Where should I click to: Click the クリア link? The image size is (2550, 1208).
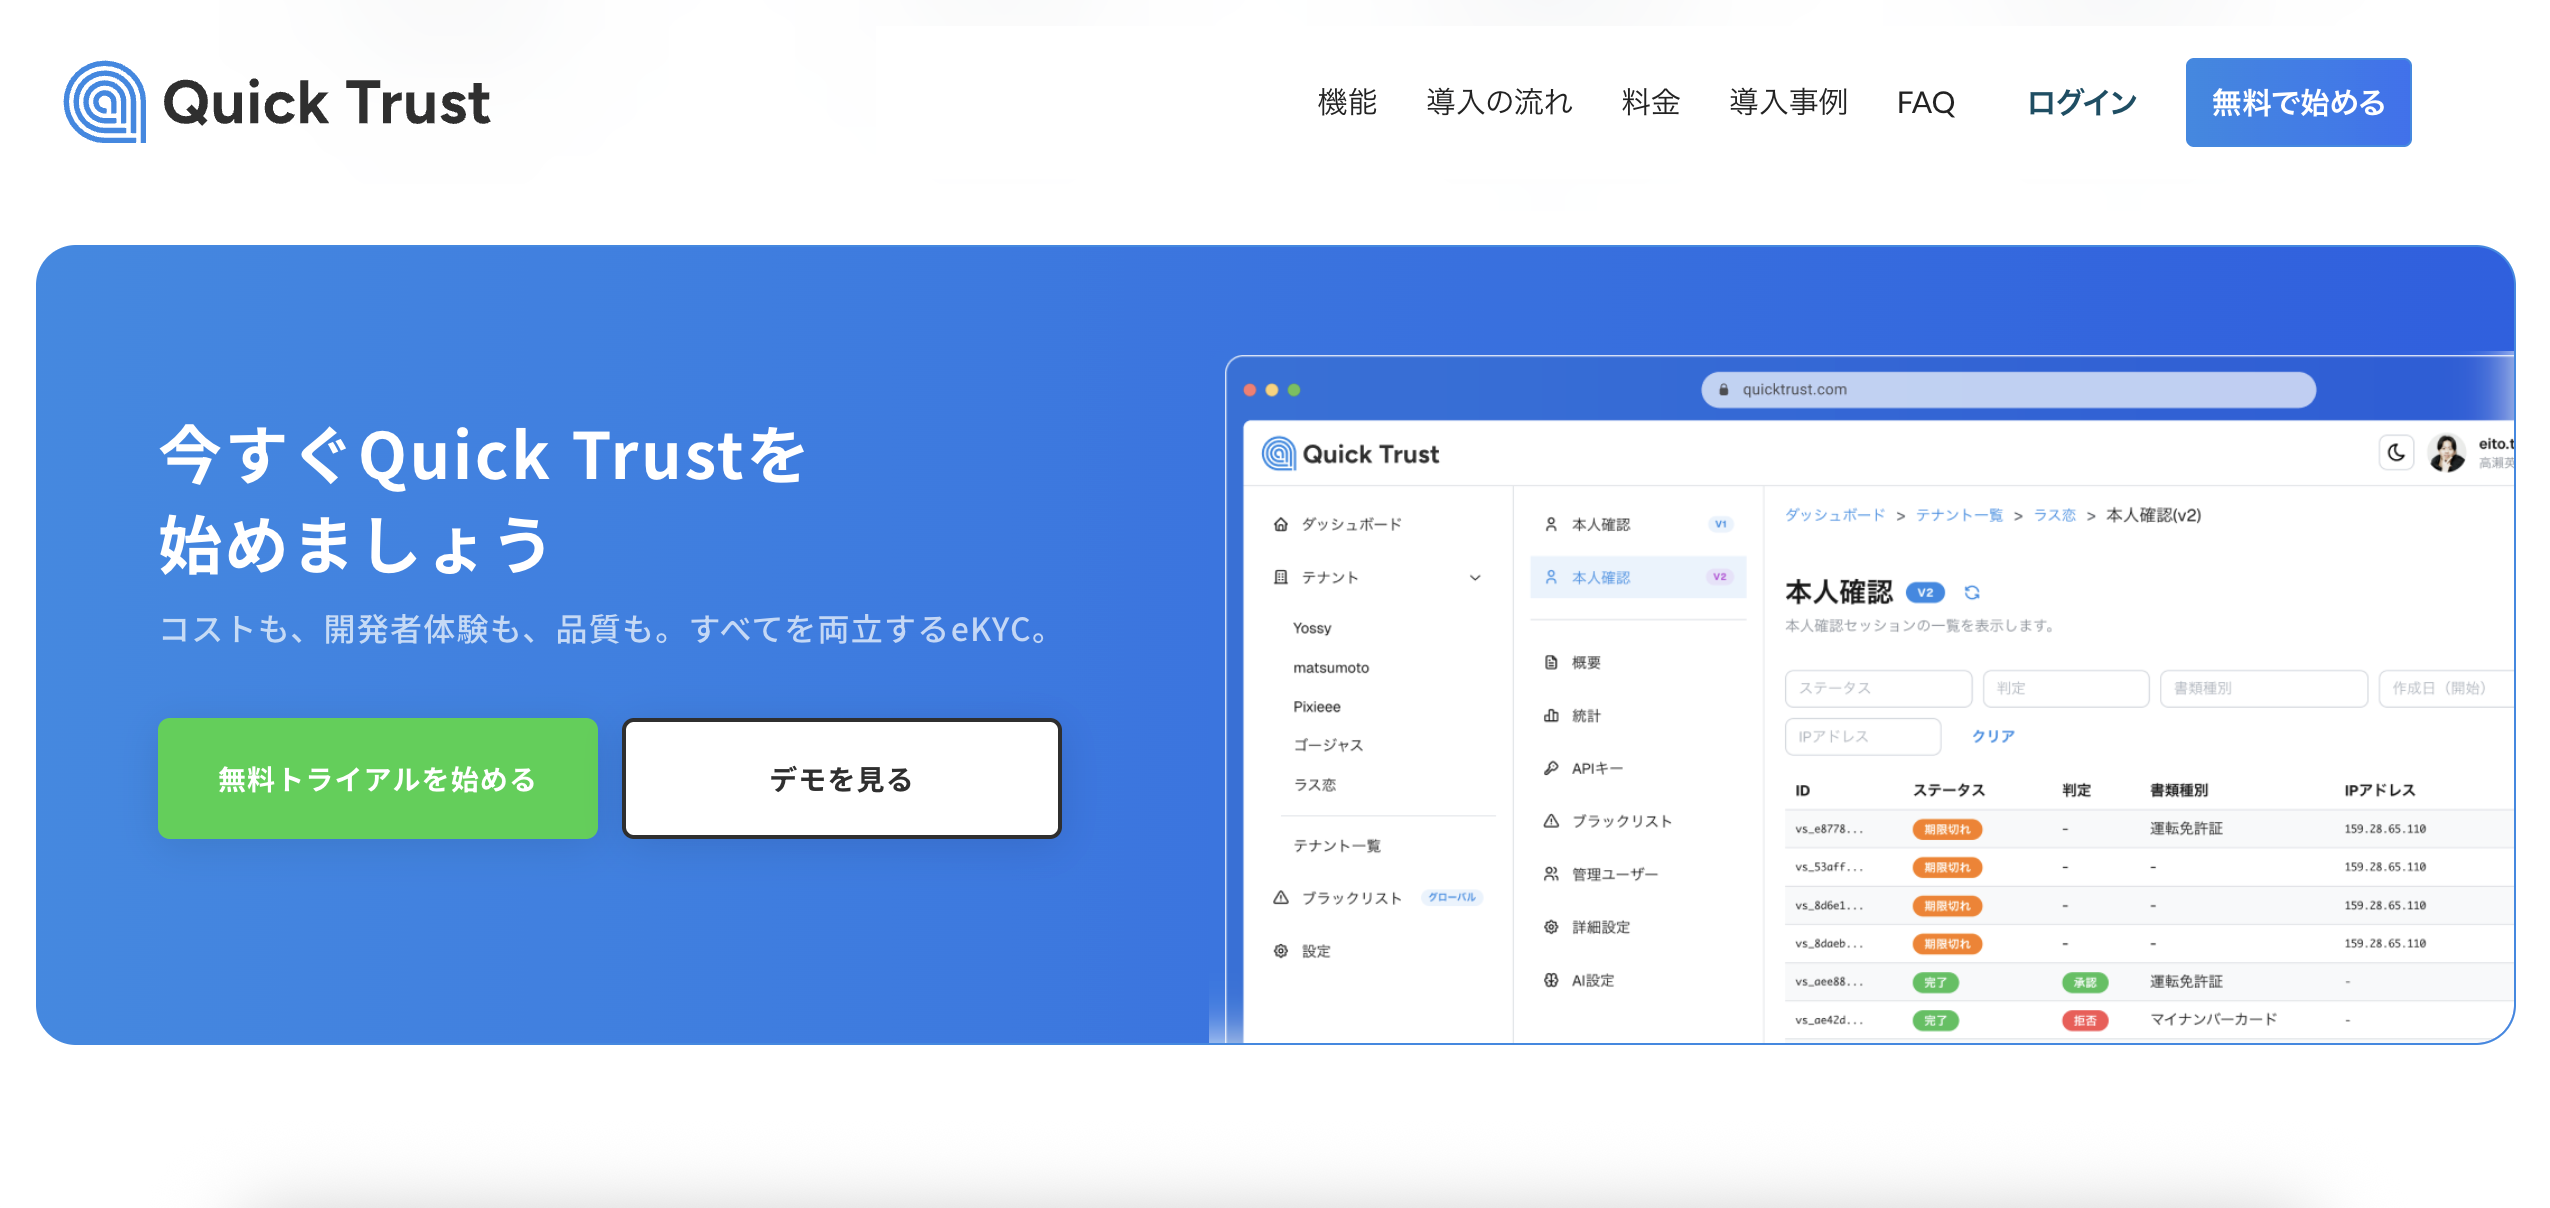point(1993,736)
